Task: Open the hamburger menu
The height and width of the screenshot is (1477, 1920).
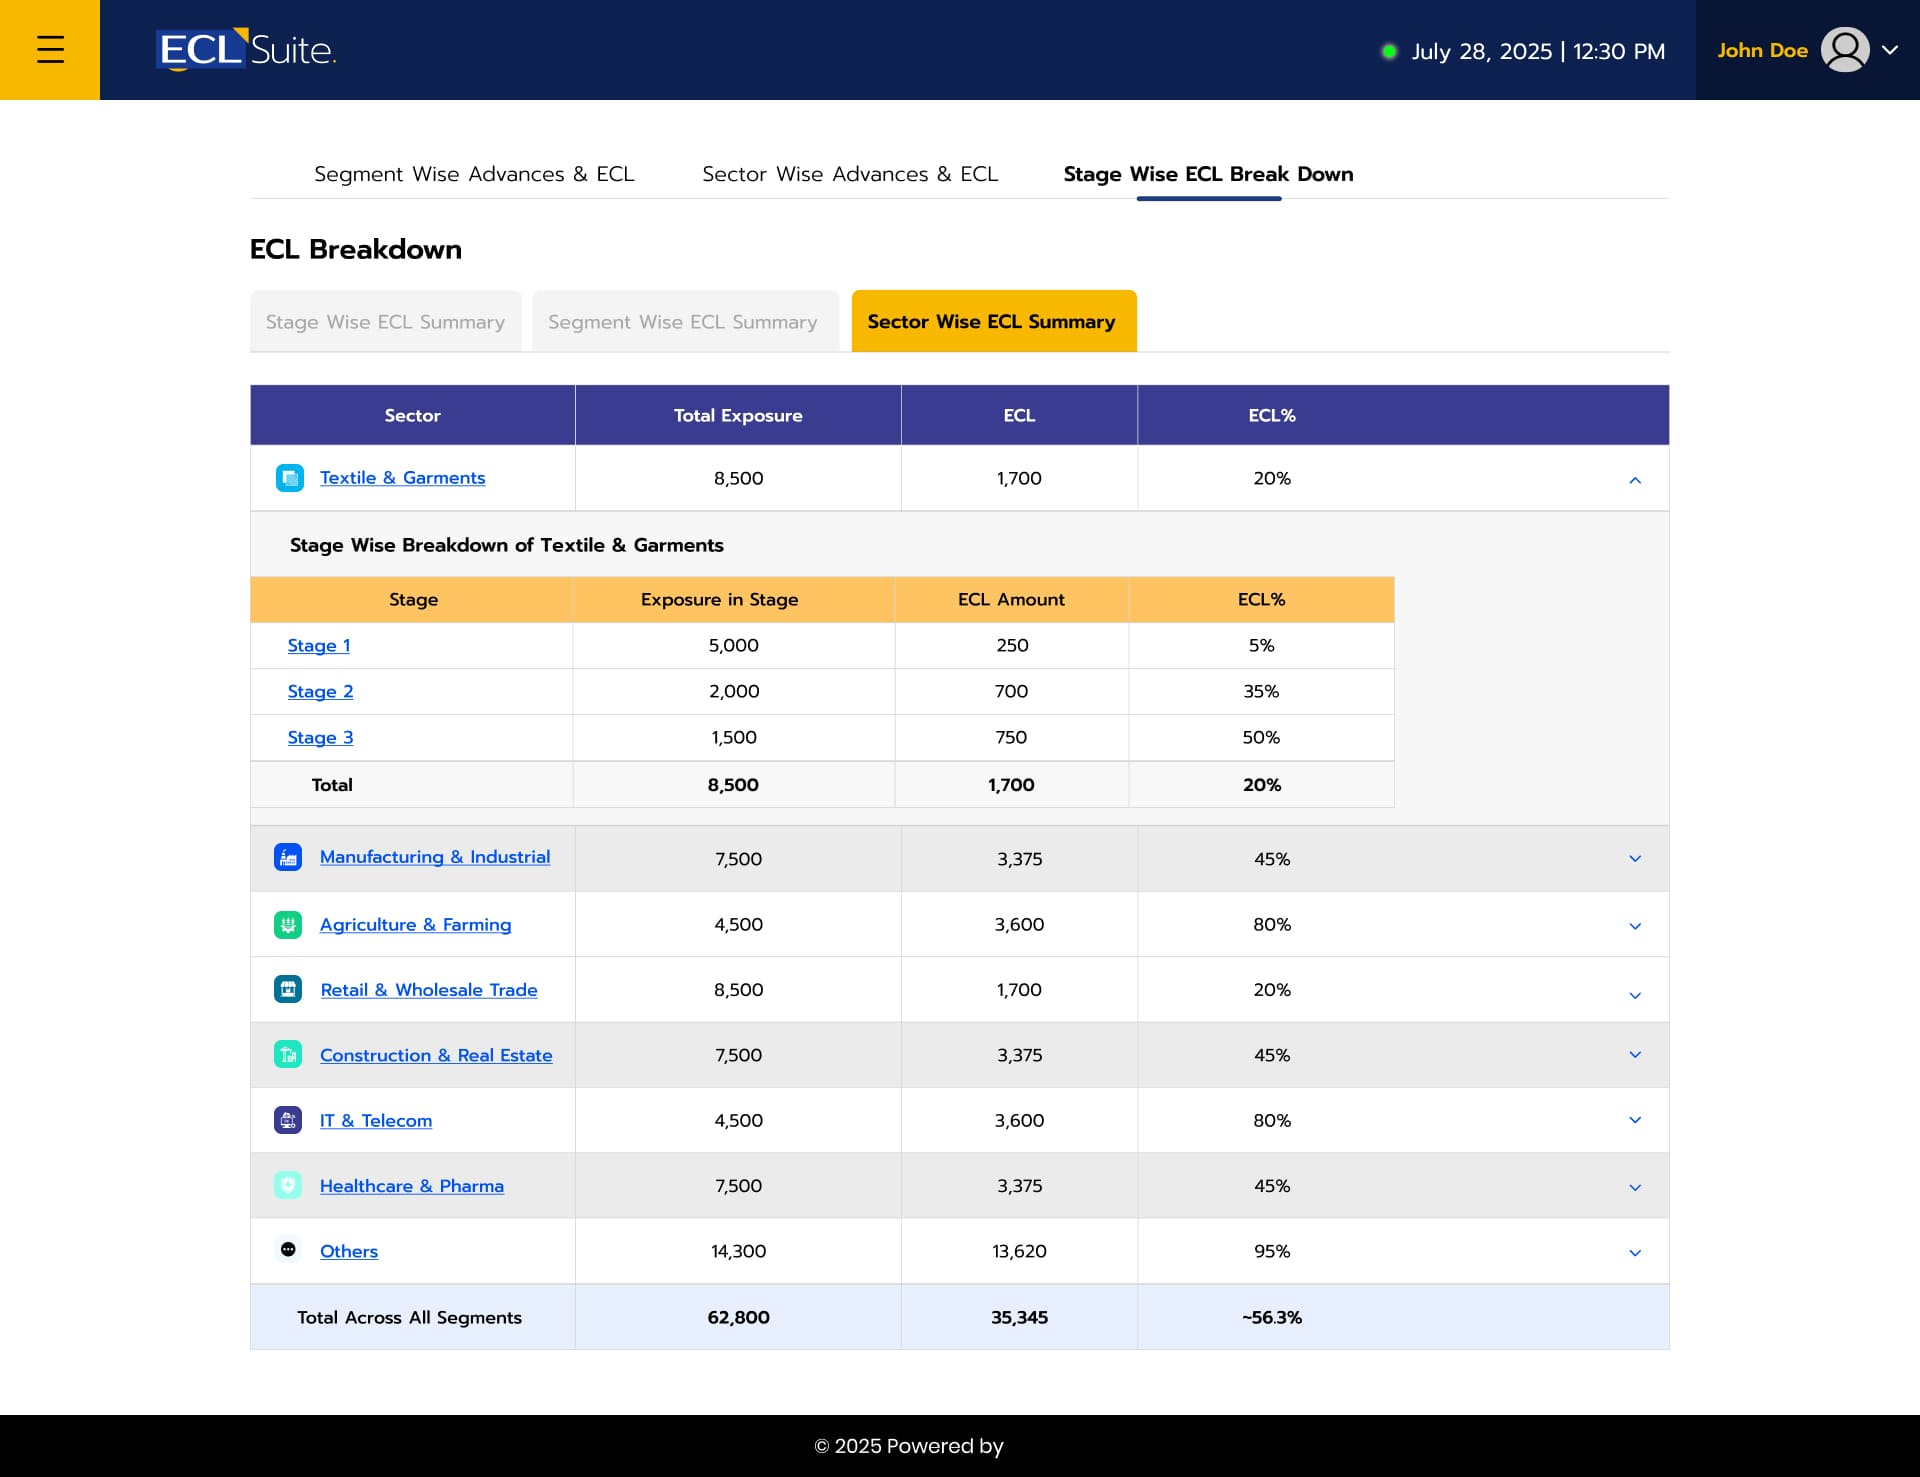Action: (x=50, y=50)
